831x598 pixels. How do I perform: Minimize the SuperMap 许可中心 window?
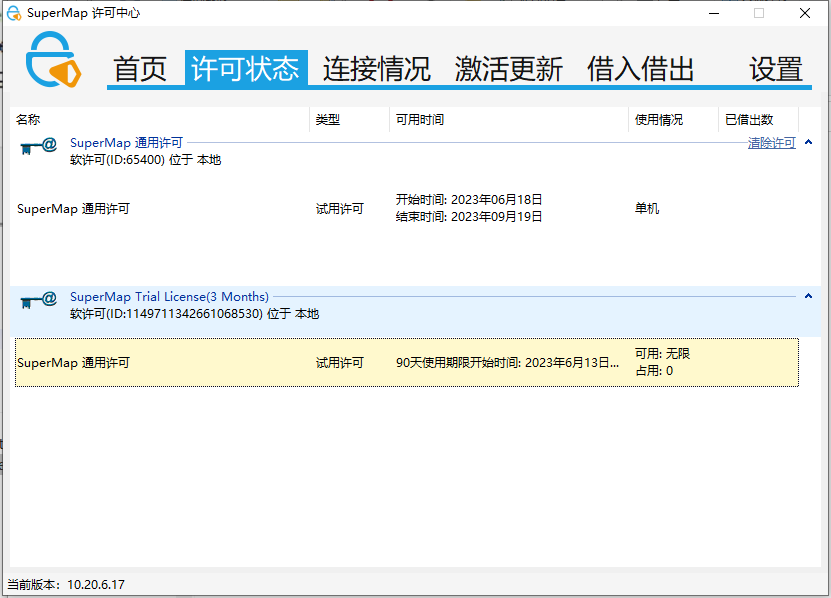coord(714,13)
